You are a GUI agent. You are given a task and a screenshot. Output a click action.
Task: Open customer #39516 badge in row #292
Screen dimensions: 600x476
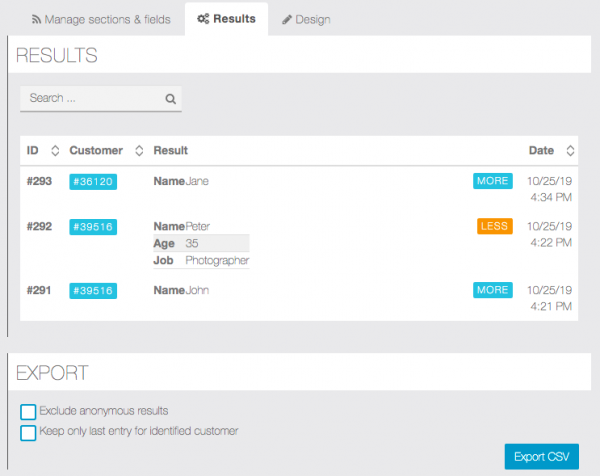click(x=93, y=227)
